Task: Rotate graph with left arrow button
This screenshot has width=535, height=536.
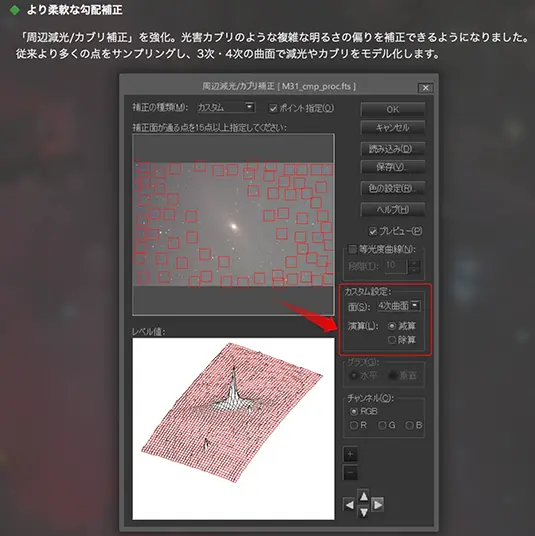Action: click(349, 505)
